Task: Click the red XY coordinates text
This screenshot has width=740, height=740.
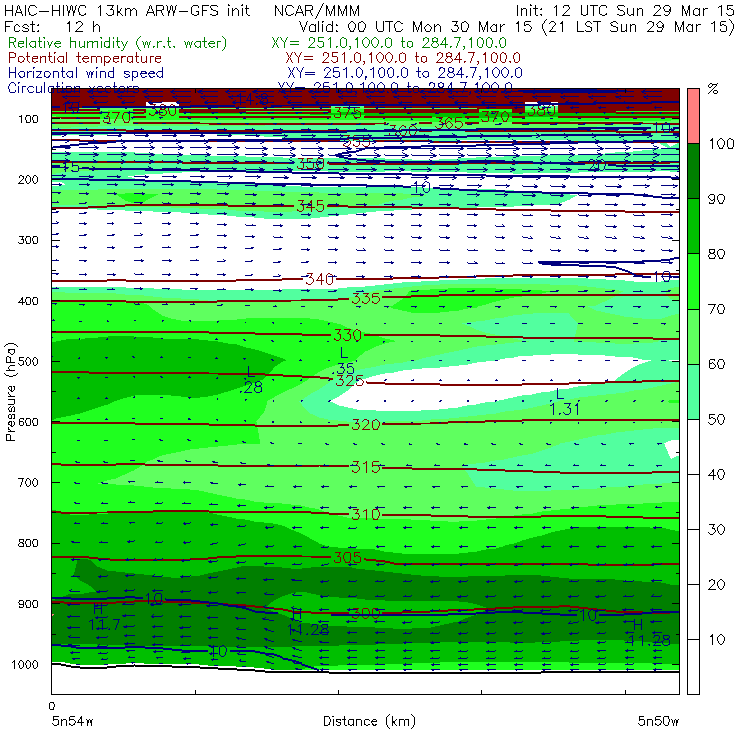Action: [x=403, y=58]
